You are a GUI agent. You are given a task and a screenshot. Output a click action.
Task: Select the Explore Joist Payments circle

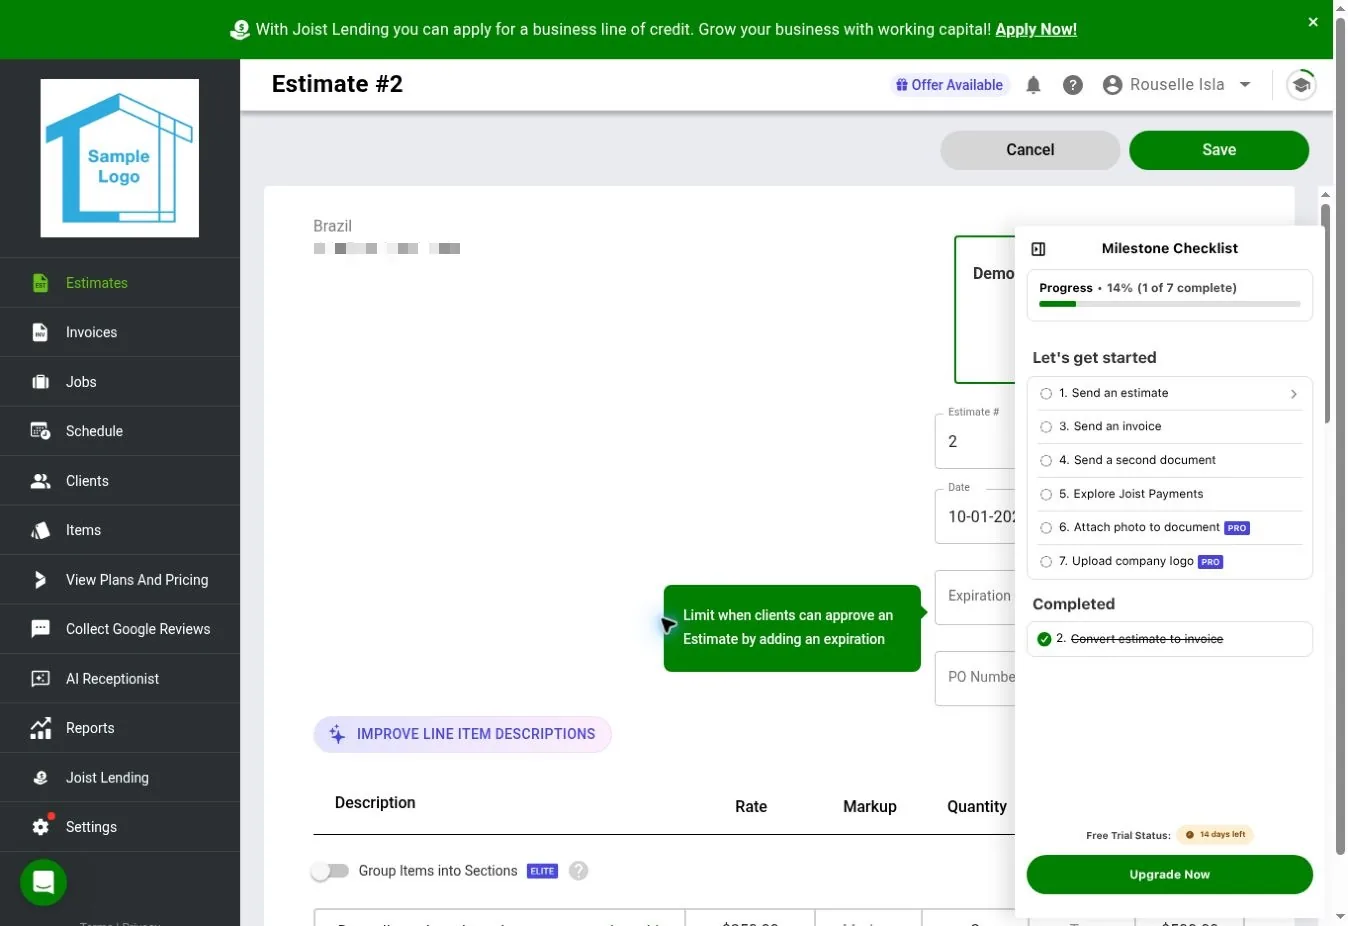[1046, 495]
